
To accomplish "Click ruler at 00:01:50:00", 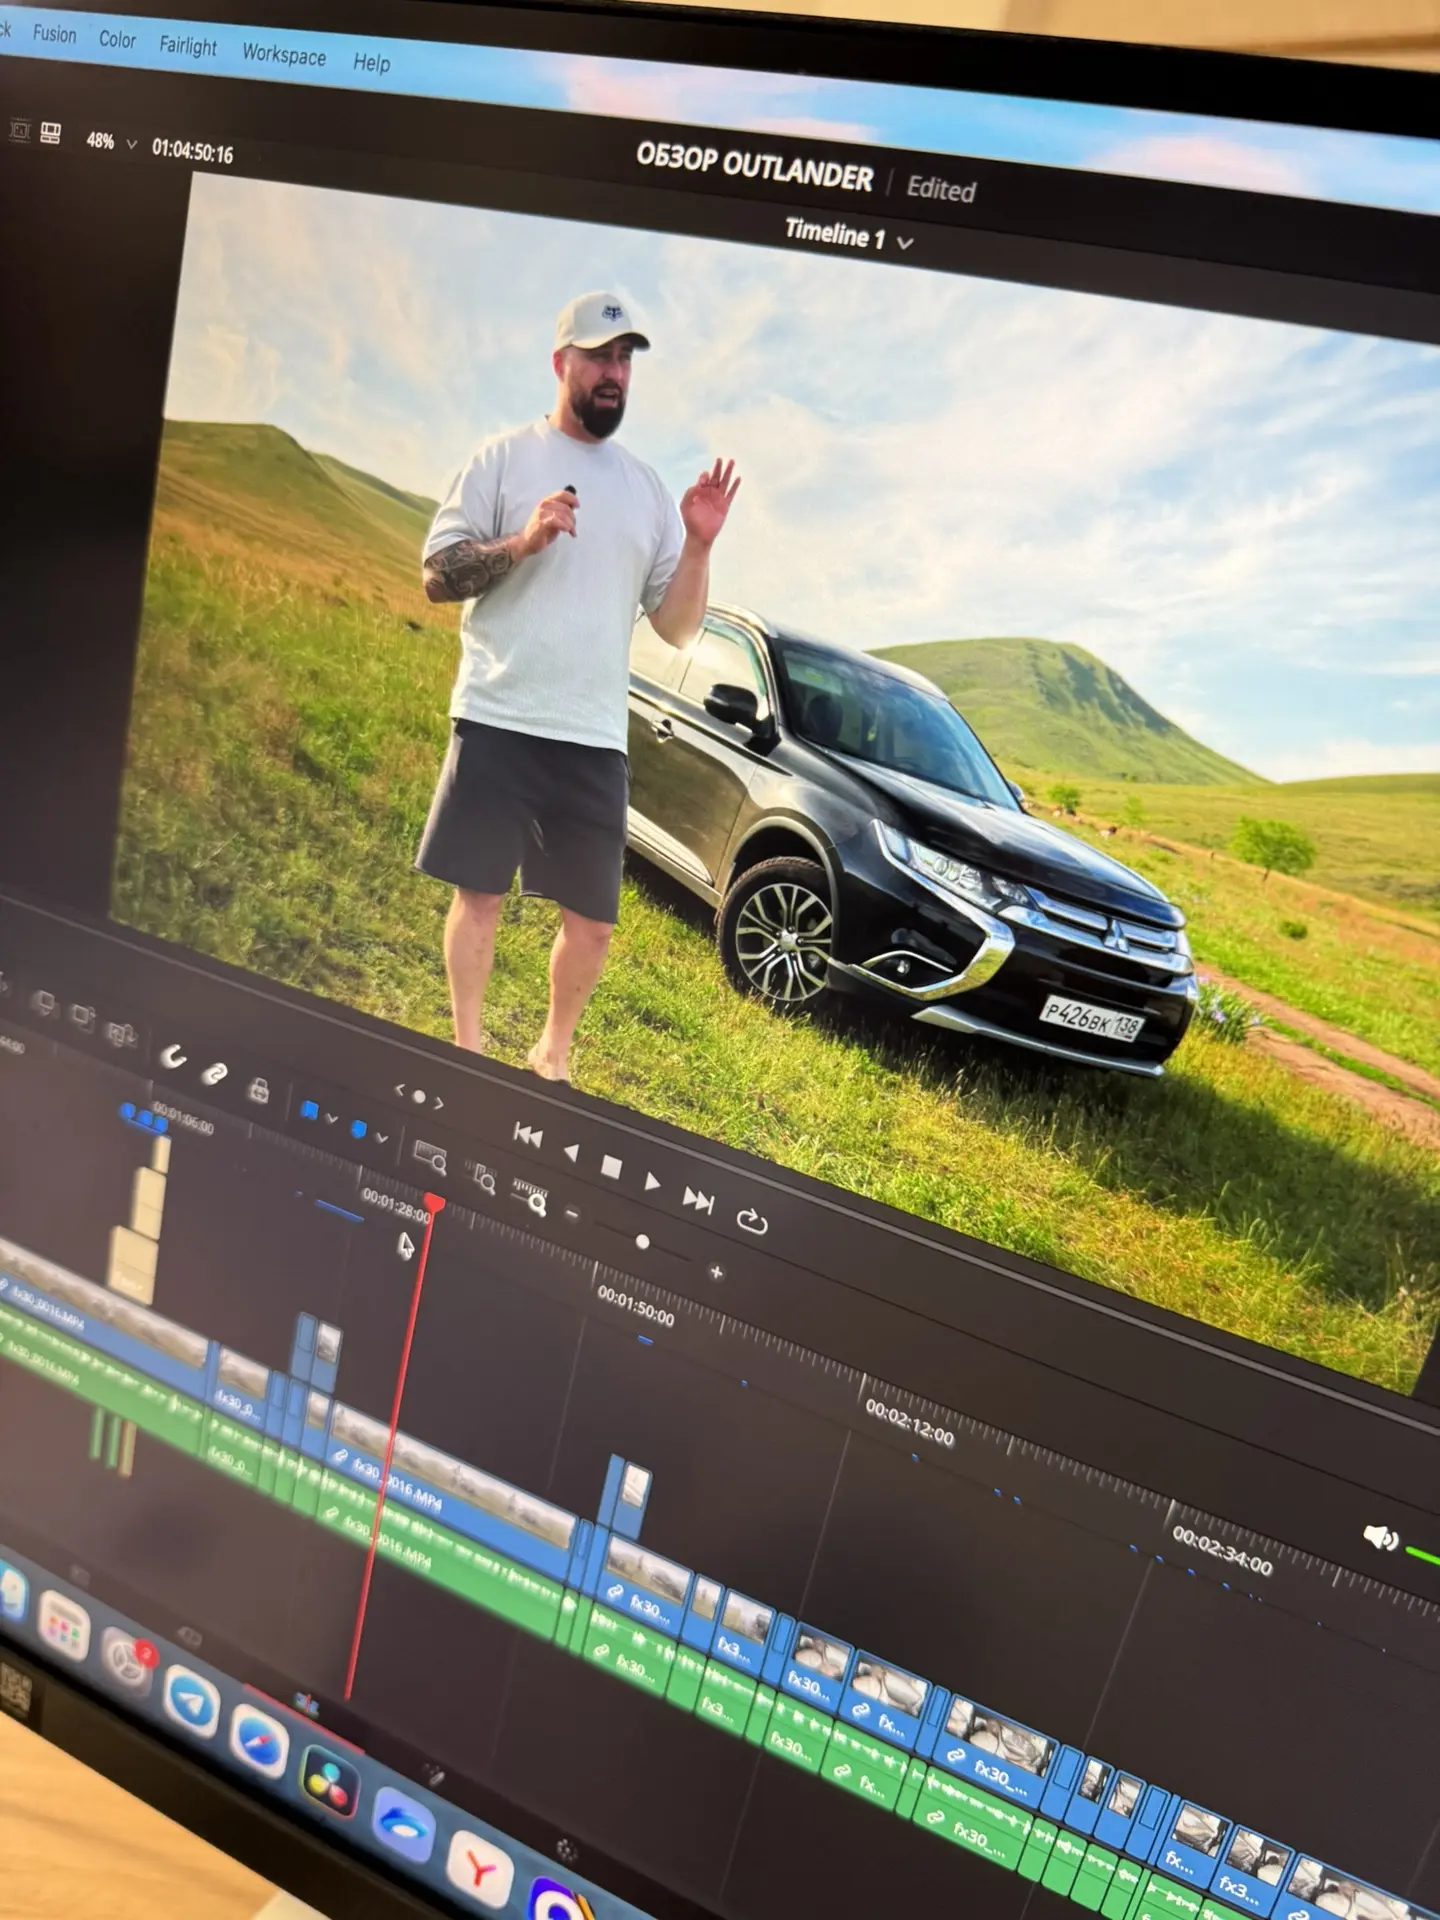I will tap(636, 1306).
